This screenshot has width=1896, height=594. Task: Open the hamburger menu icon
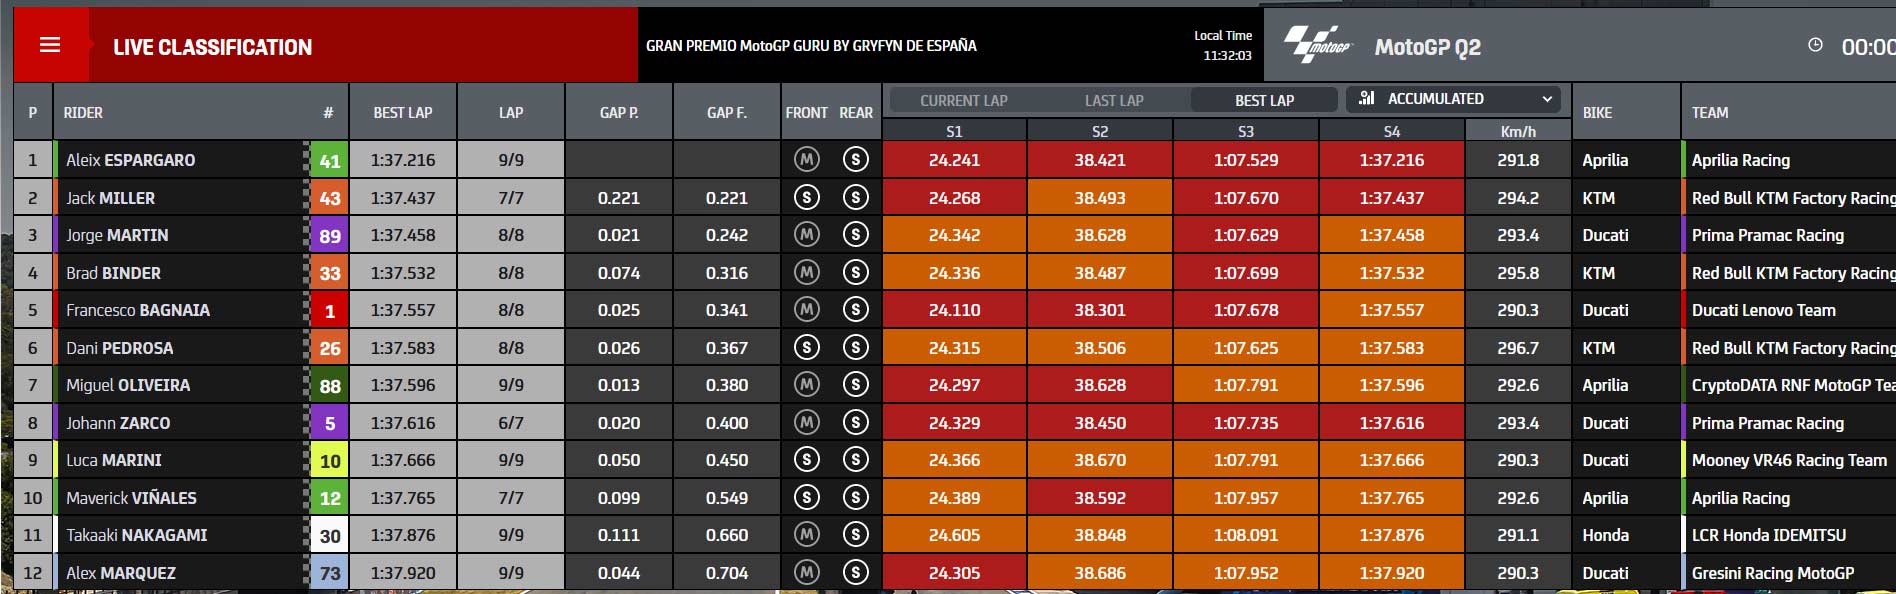coord(50,45)
